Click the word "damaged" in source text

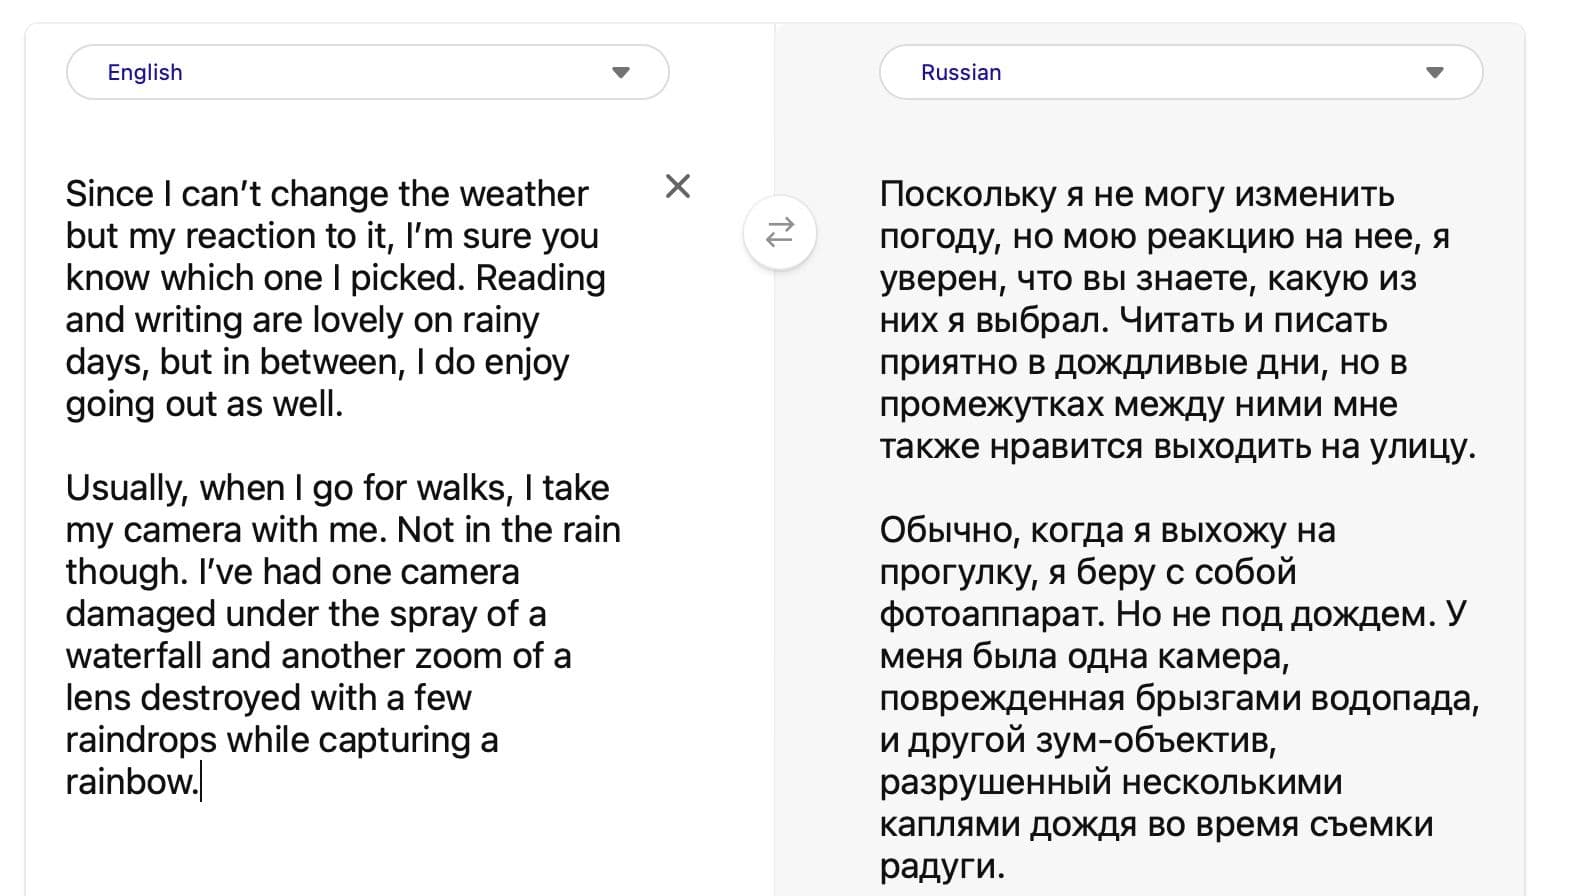141,614
